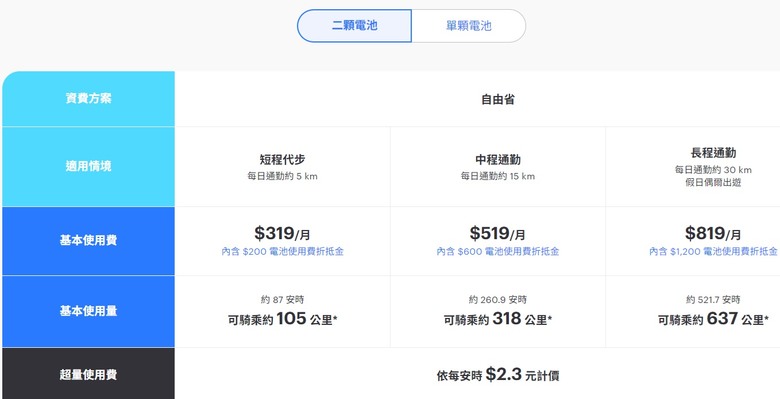
Task: Open 內含 $1,200 電池使用費折抵金 link
Action: (x=713, y=252)
